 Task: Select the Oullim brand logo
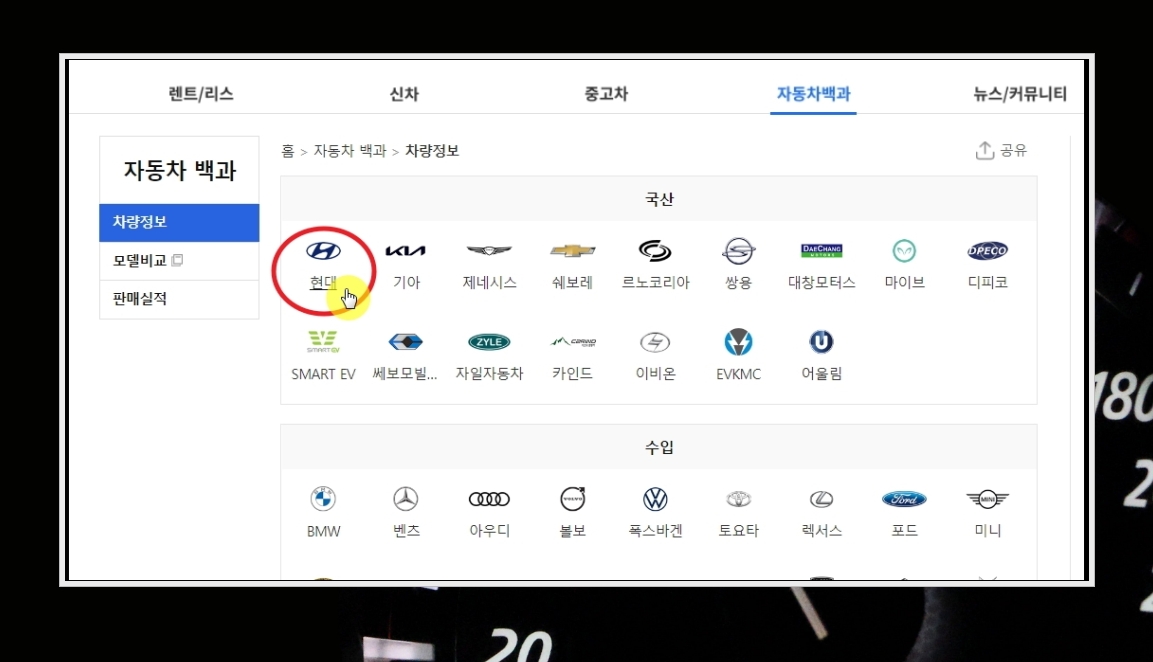(821, 341)
